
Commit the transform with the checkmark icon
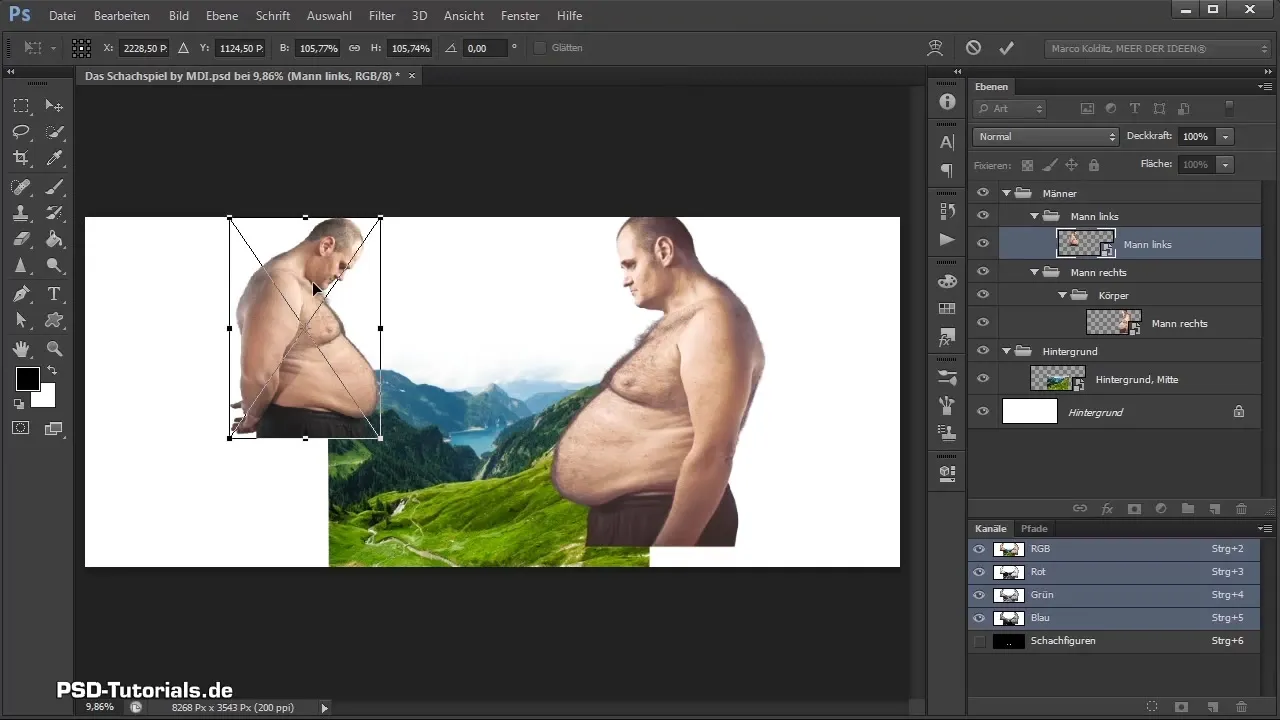pyautogui.click(x=1006, y=48)
